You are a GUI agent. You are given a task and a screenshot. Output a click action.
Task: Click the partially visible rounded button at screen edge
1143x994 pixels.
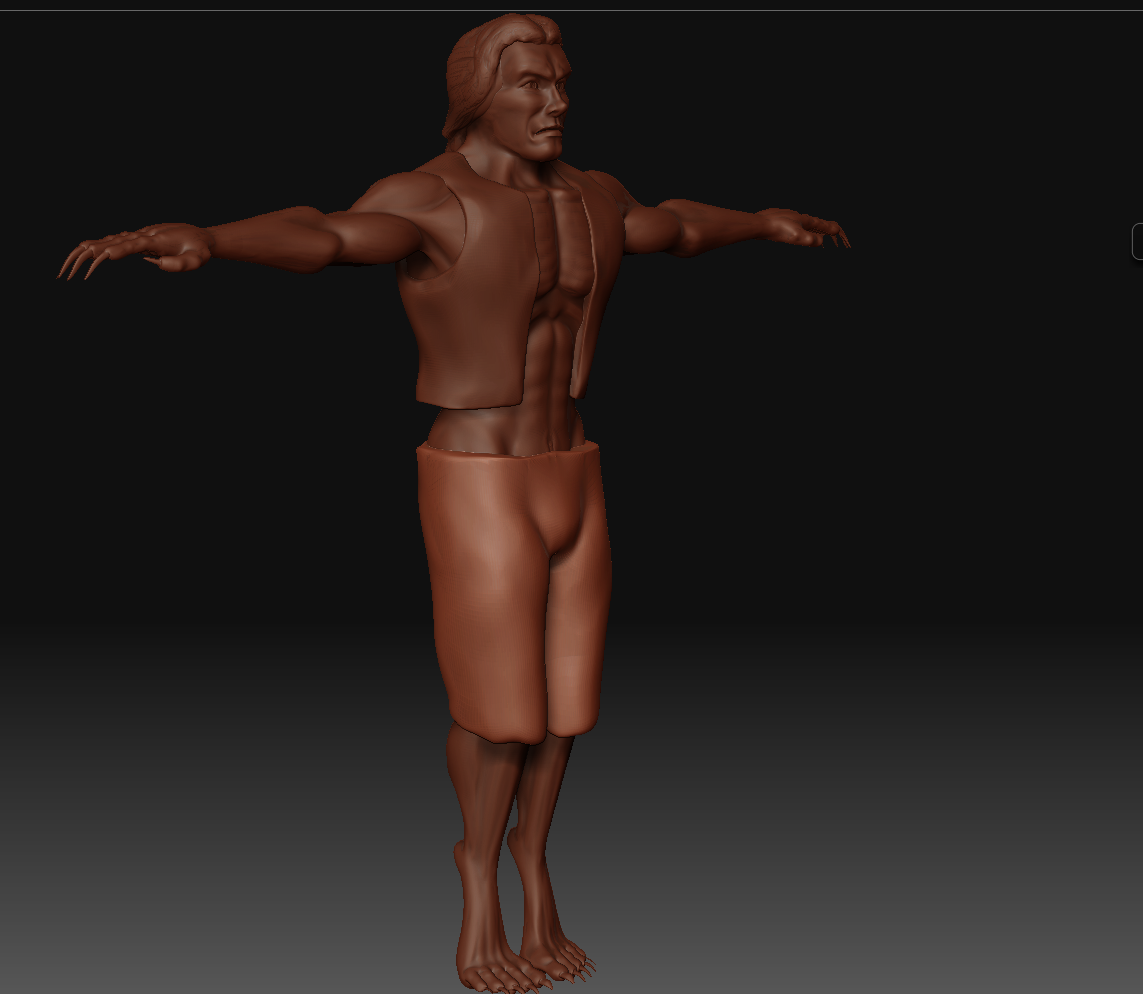pos(1137,241)
